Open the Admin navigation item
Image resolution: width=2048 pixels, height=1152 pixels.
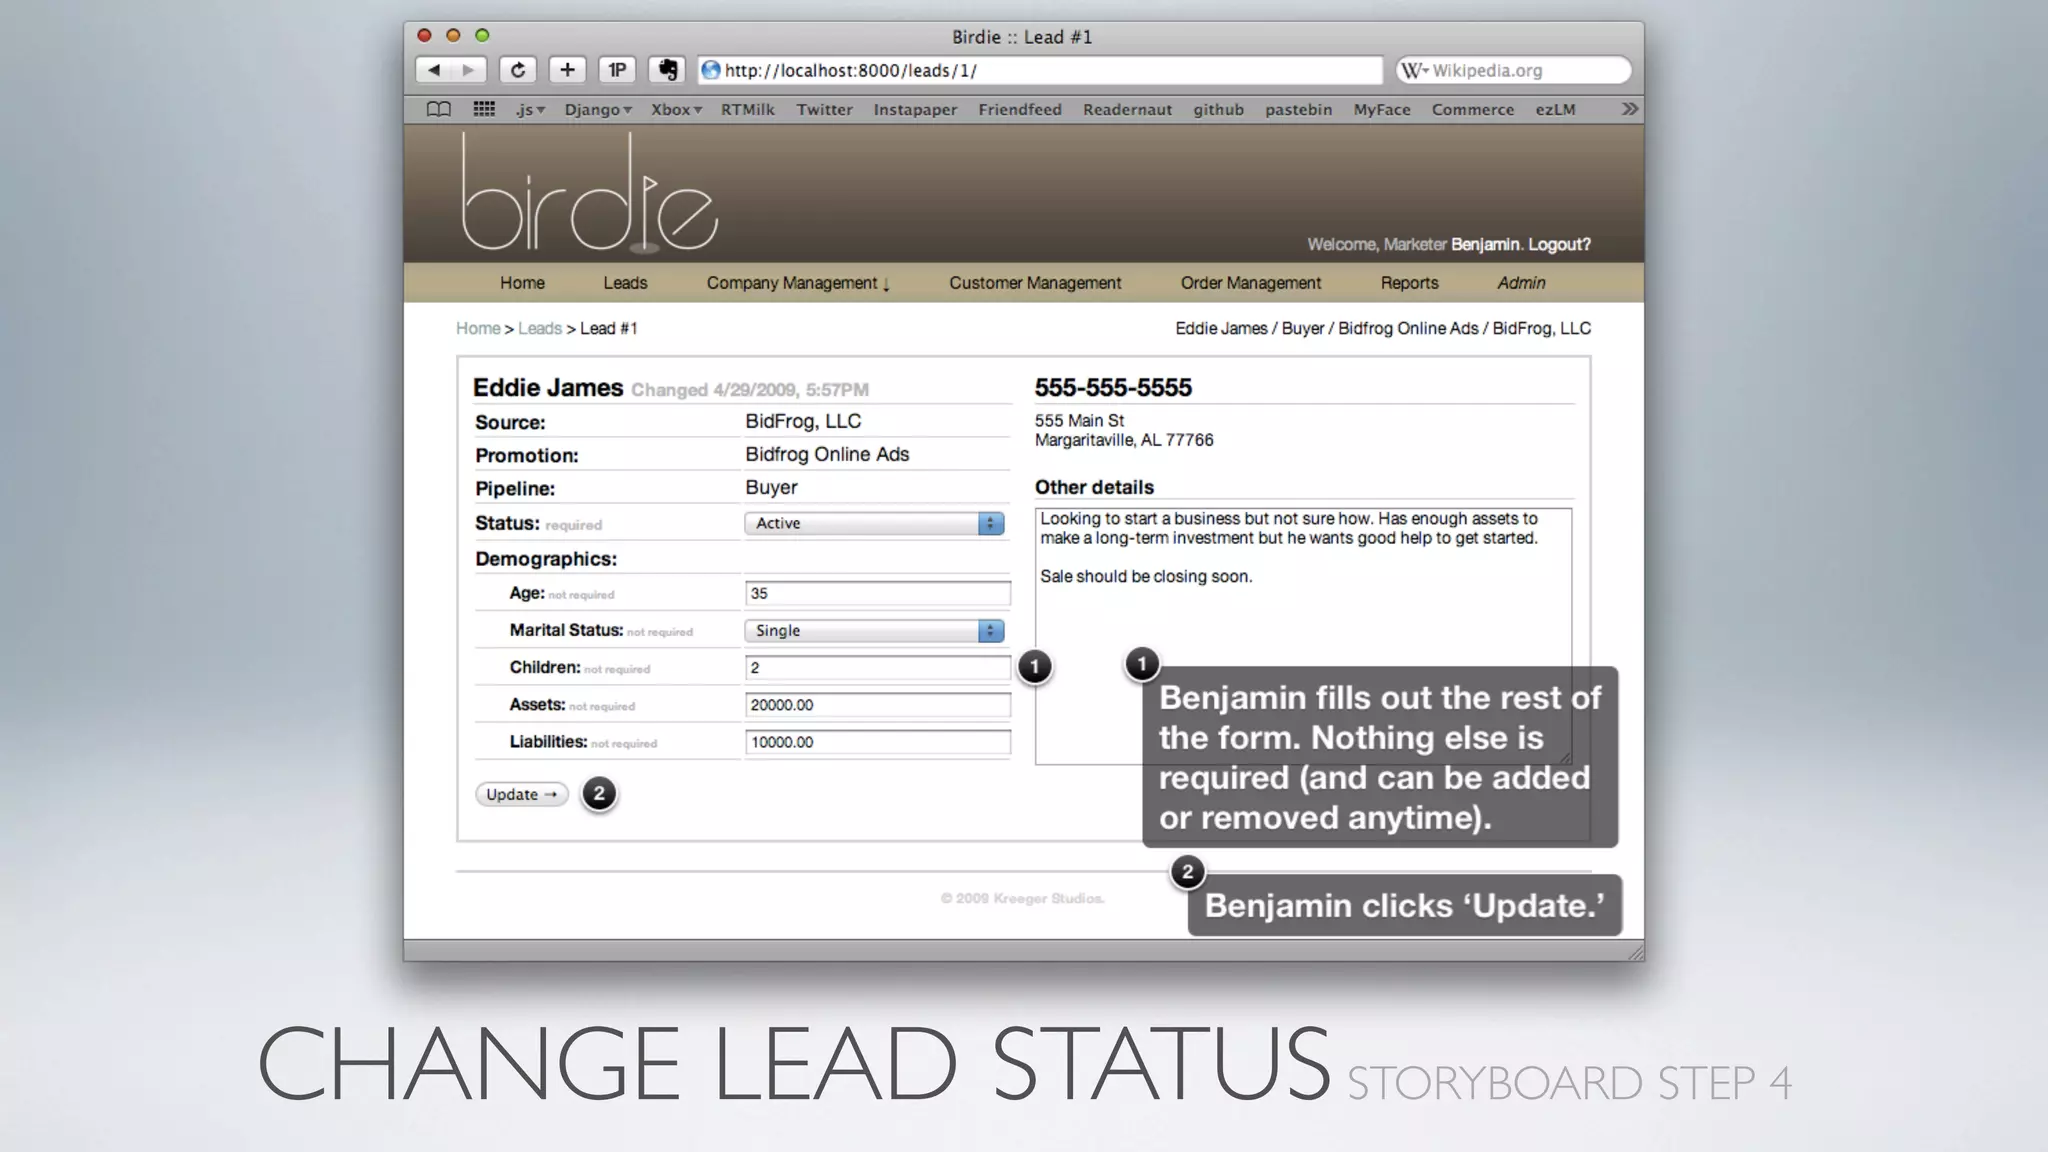pos(1521,283)
